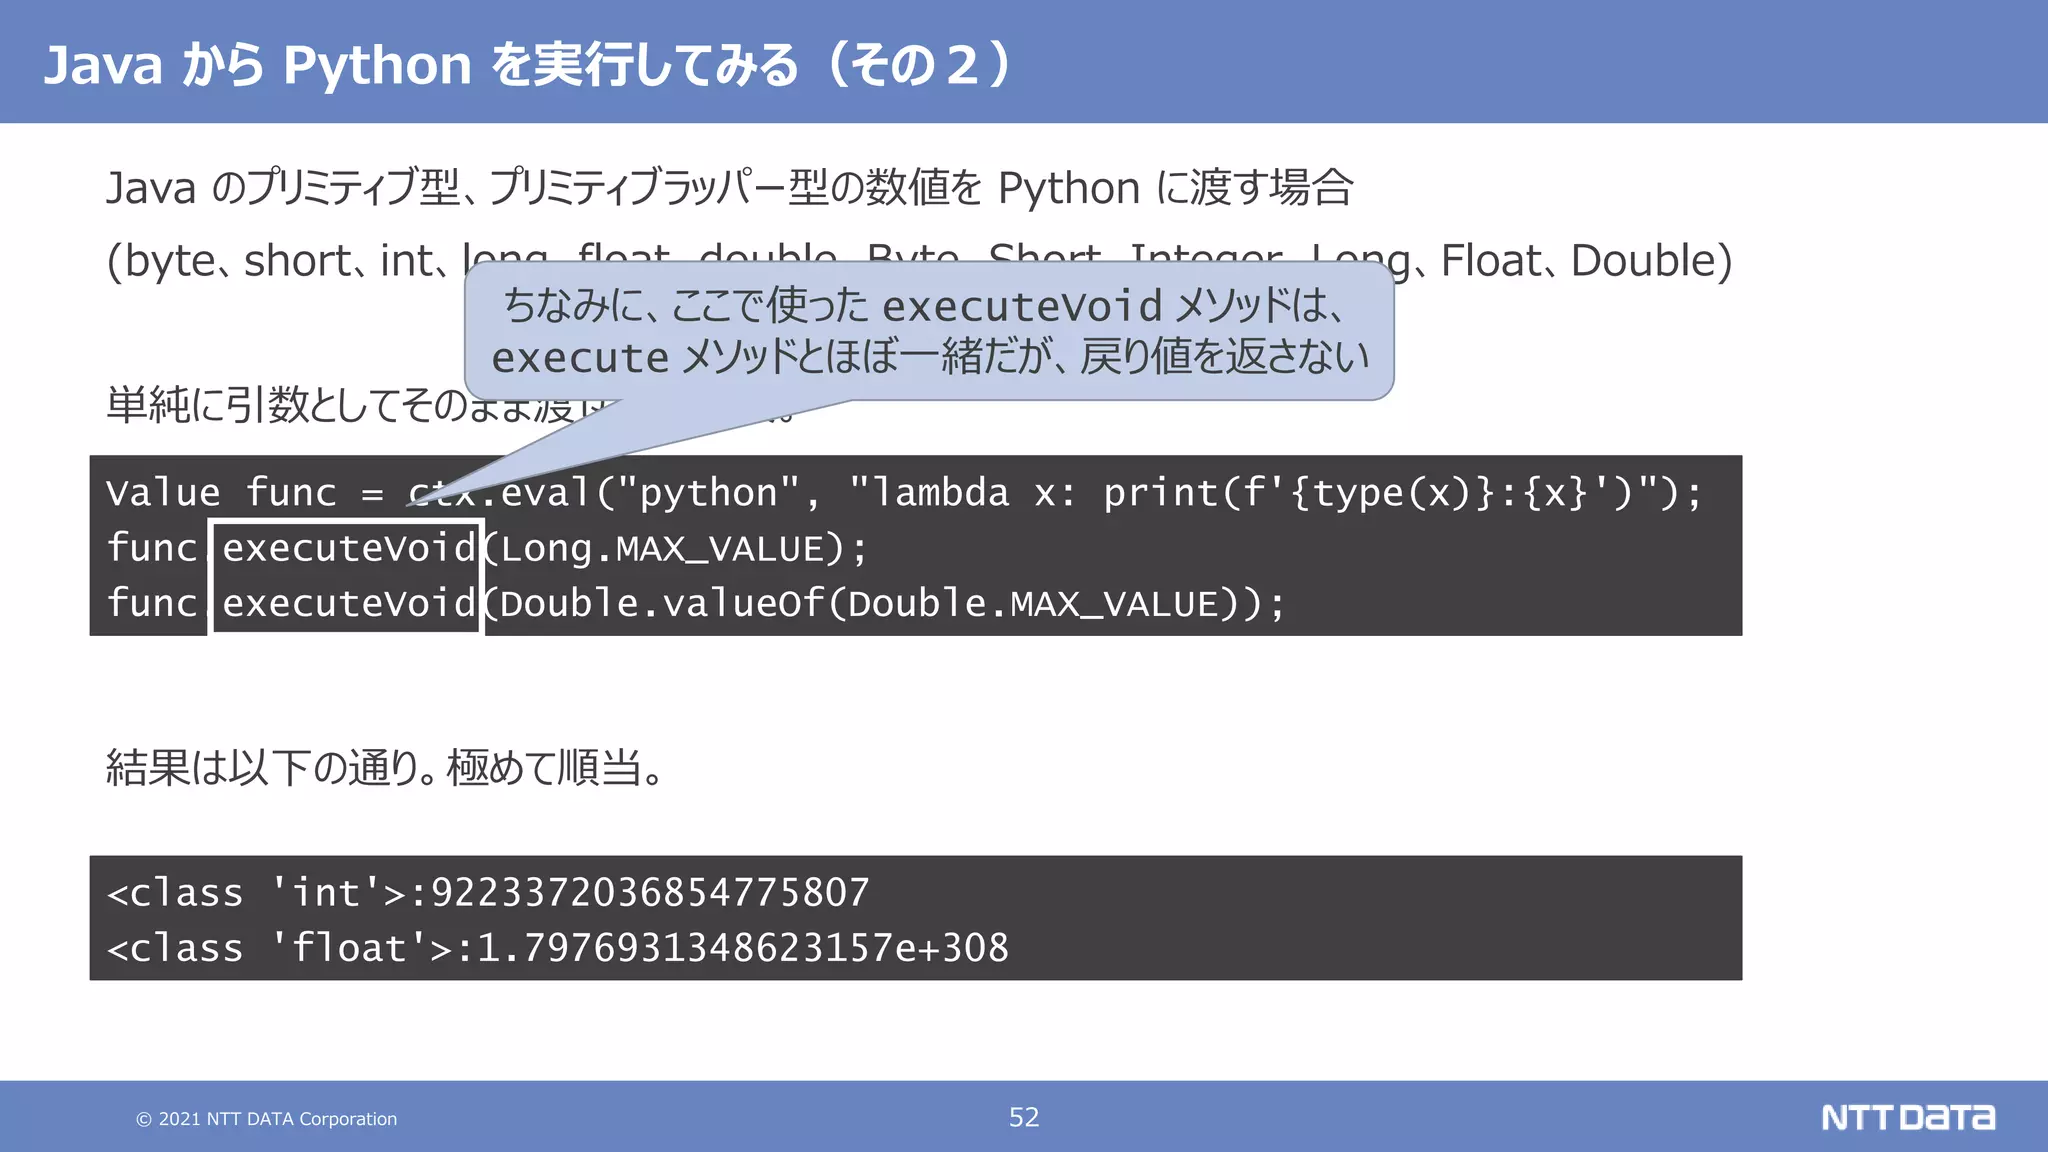The width and height of the screenshot is (2048, 1152).
Task: Click '結果は以下の通り。極めて順当。' sentence
Action: [385, 768]
